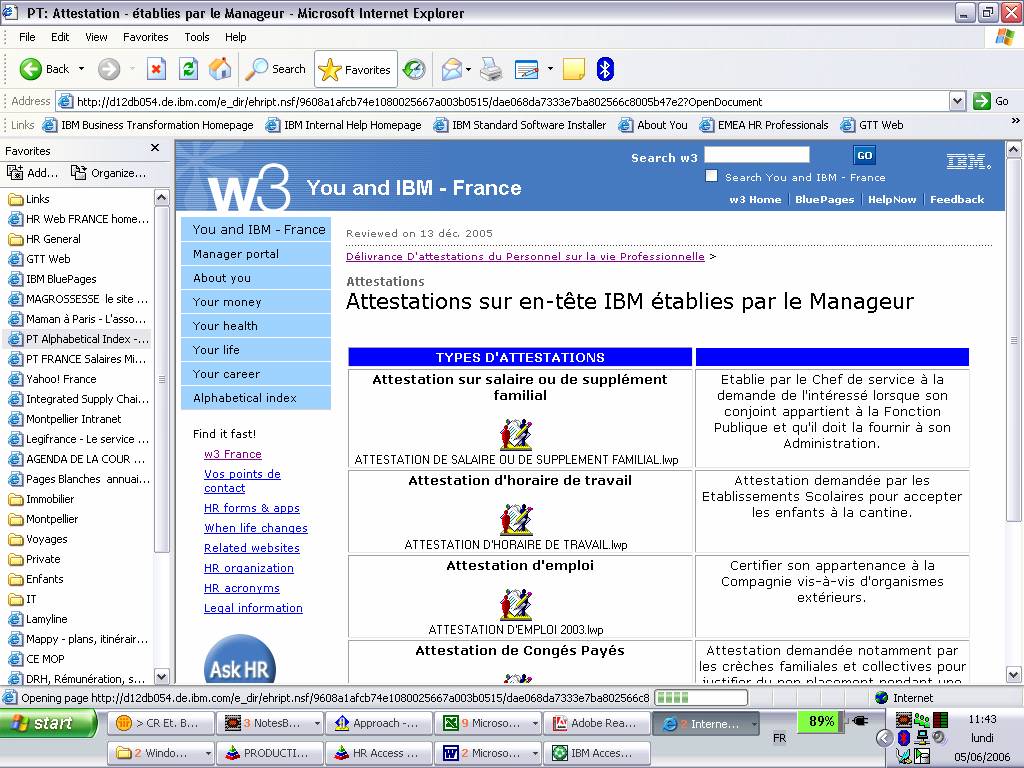Click the yellow note toolbar icon
1024x768 pixels.
(573, 69)
